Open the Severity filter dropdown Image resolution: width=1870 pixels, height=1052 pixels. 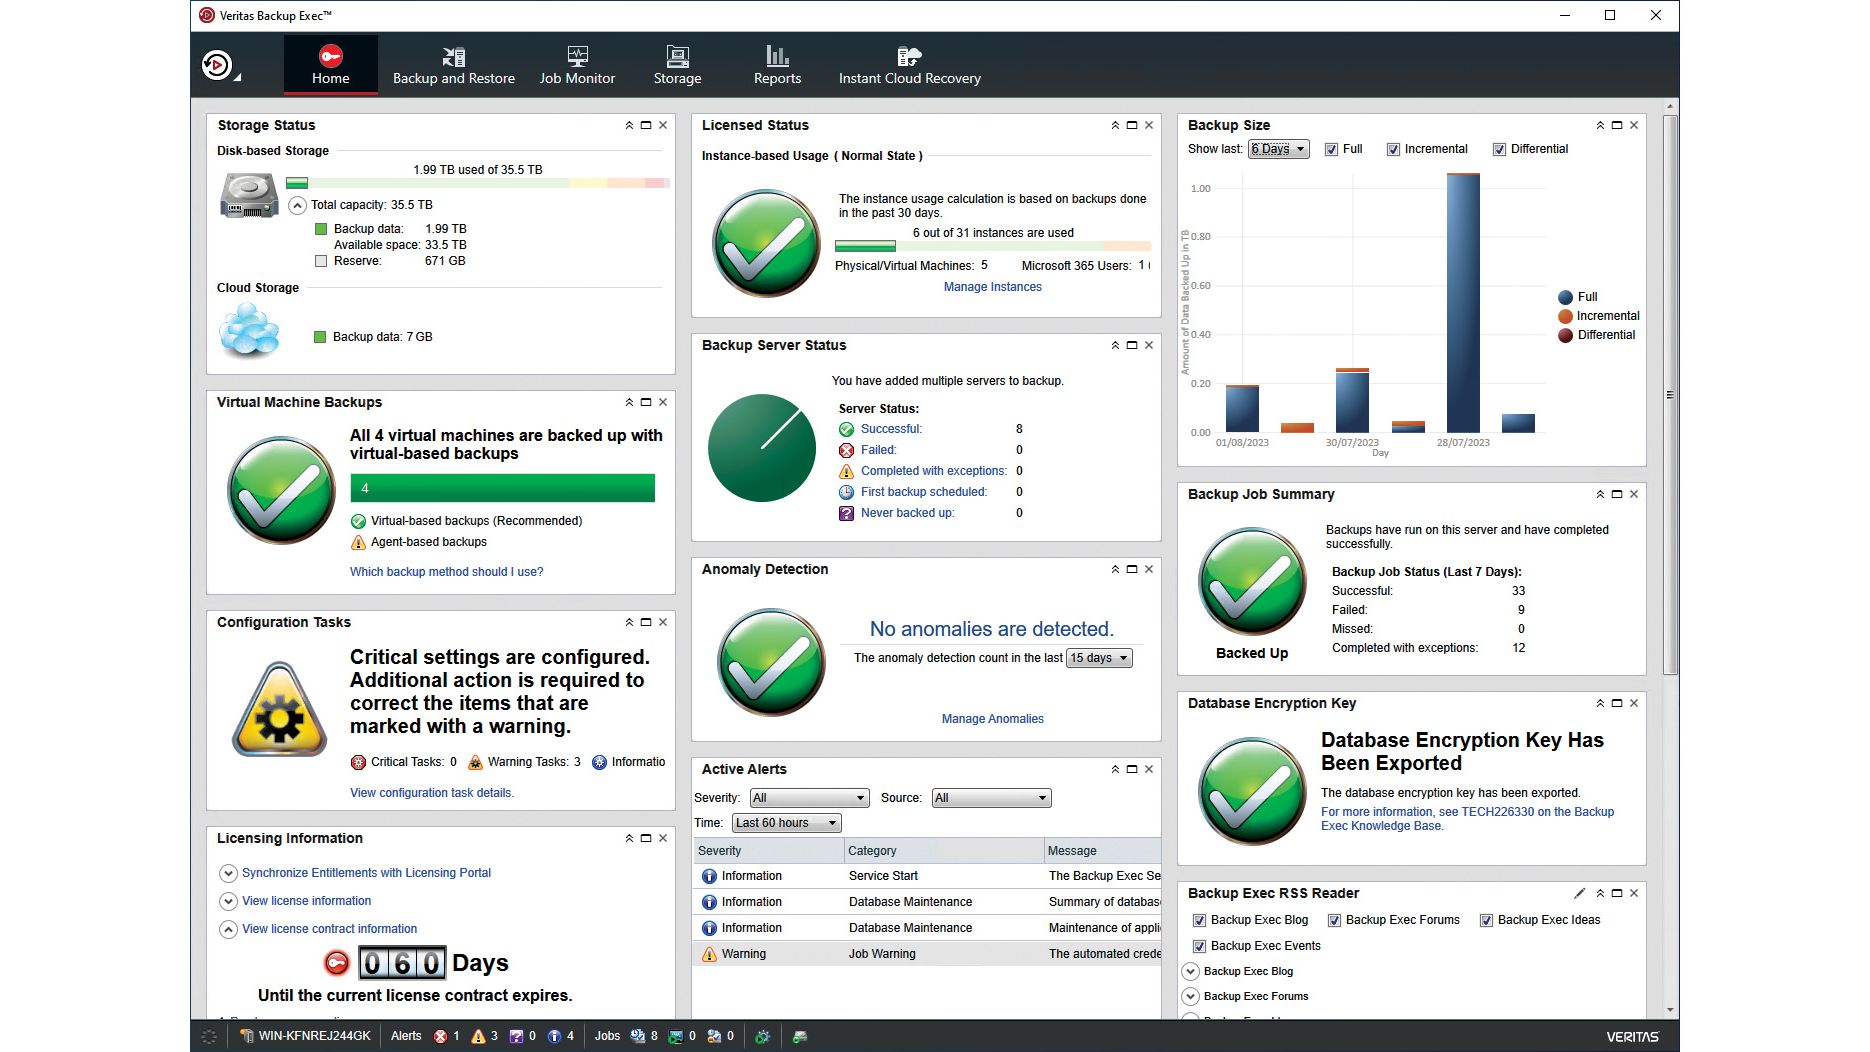click(x=809, y=798)
